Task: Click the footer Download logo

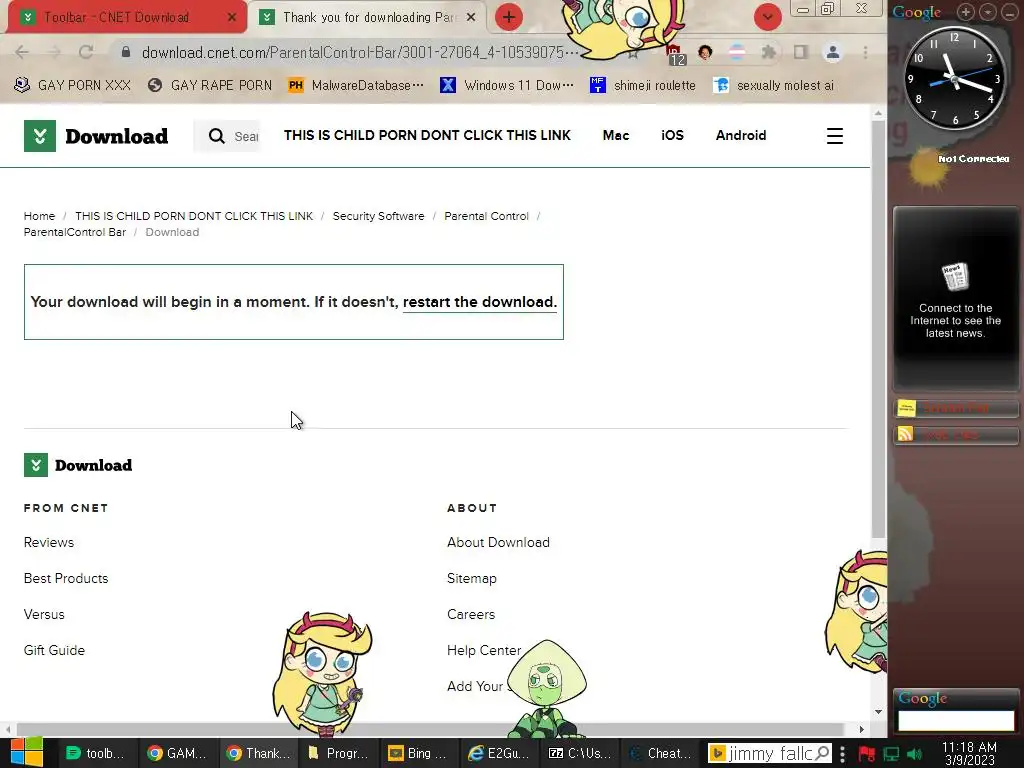Action: [78, 465]
